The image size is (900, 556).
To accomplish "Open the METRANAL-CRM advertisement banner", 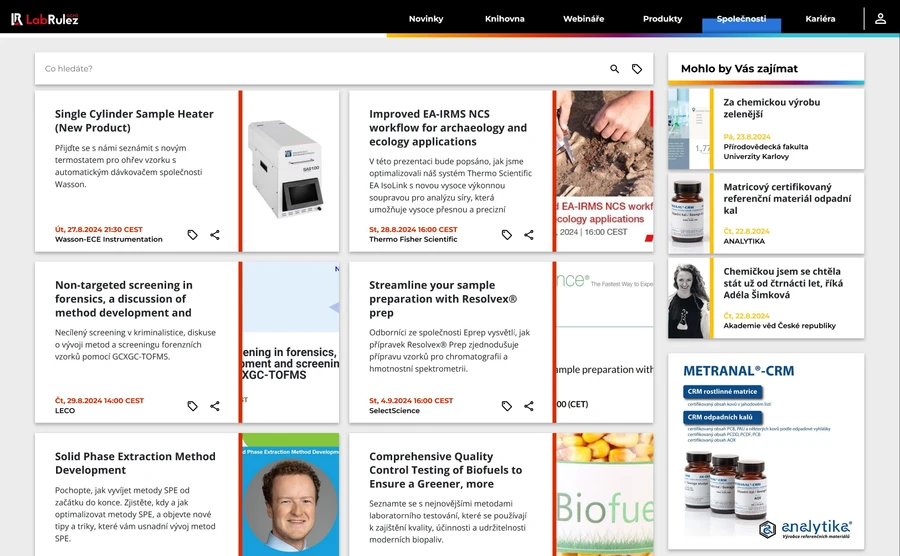I will pyautogui.click(x=766, y=450).
